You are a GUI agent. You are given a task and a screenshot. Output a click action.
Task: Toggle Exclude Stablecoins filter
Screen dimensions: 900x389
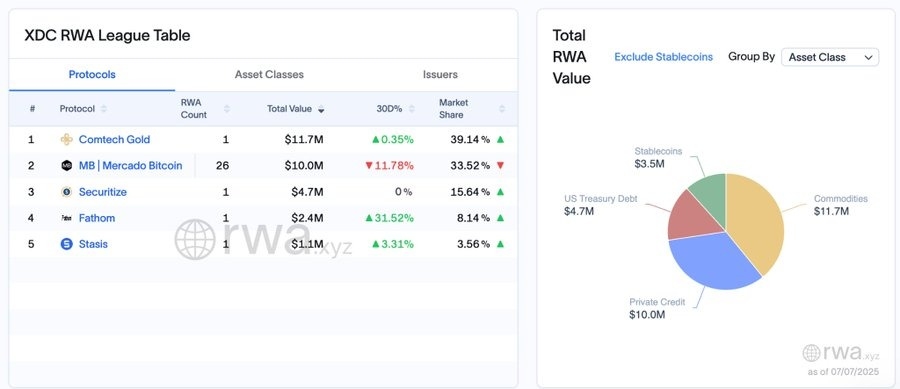point(664,57)
